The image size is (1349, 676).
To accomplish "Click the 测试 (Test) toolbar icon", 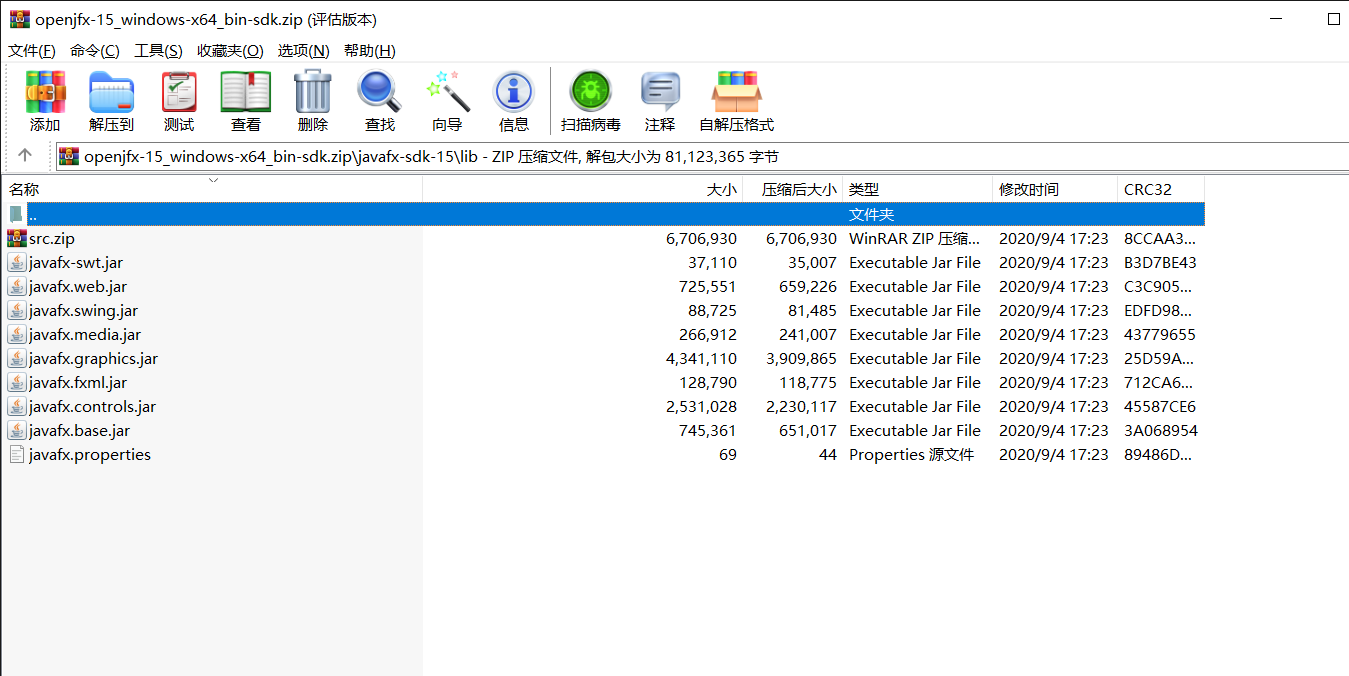I will [x=179, y=92].
